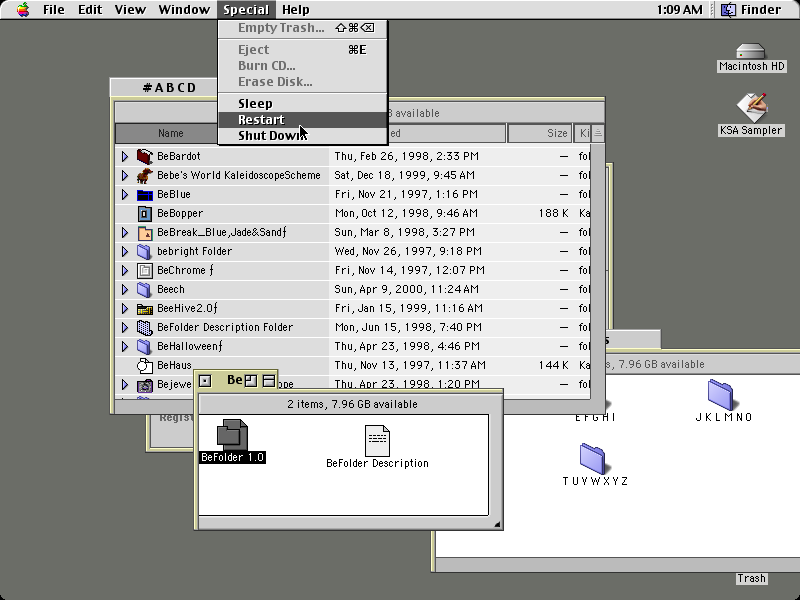Click the sort order button in list header
The height and width of the screenshot is (600, 800).
click(598, 133)
